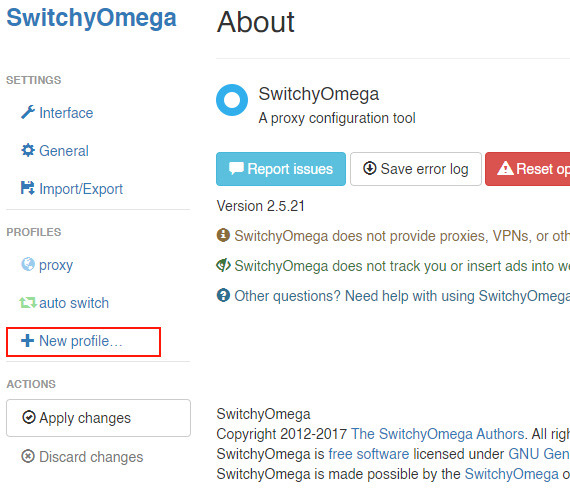Click the wrench icon beside Interface
This screenshot has height=489, width=570.
[x=28, y=112]
